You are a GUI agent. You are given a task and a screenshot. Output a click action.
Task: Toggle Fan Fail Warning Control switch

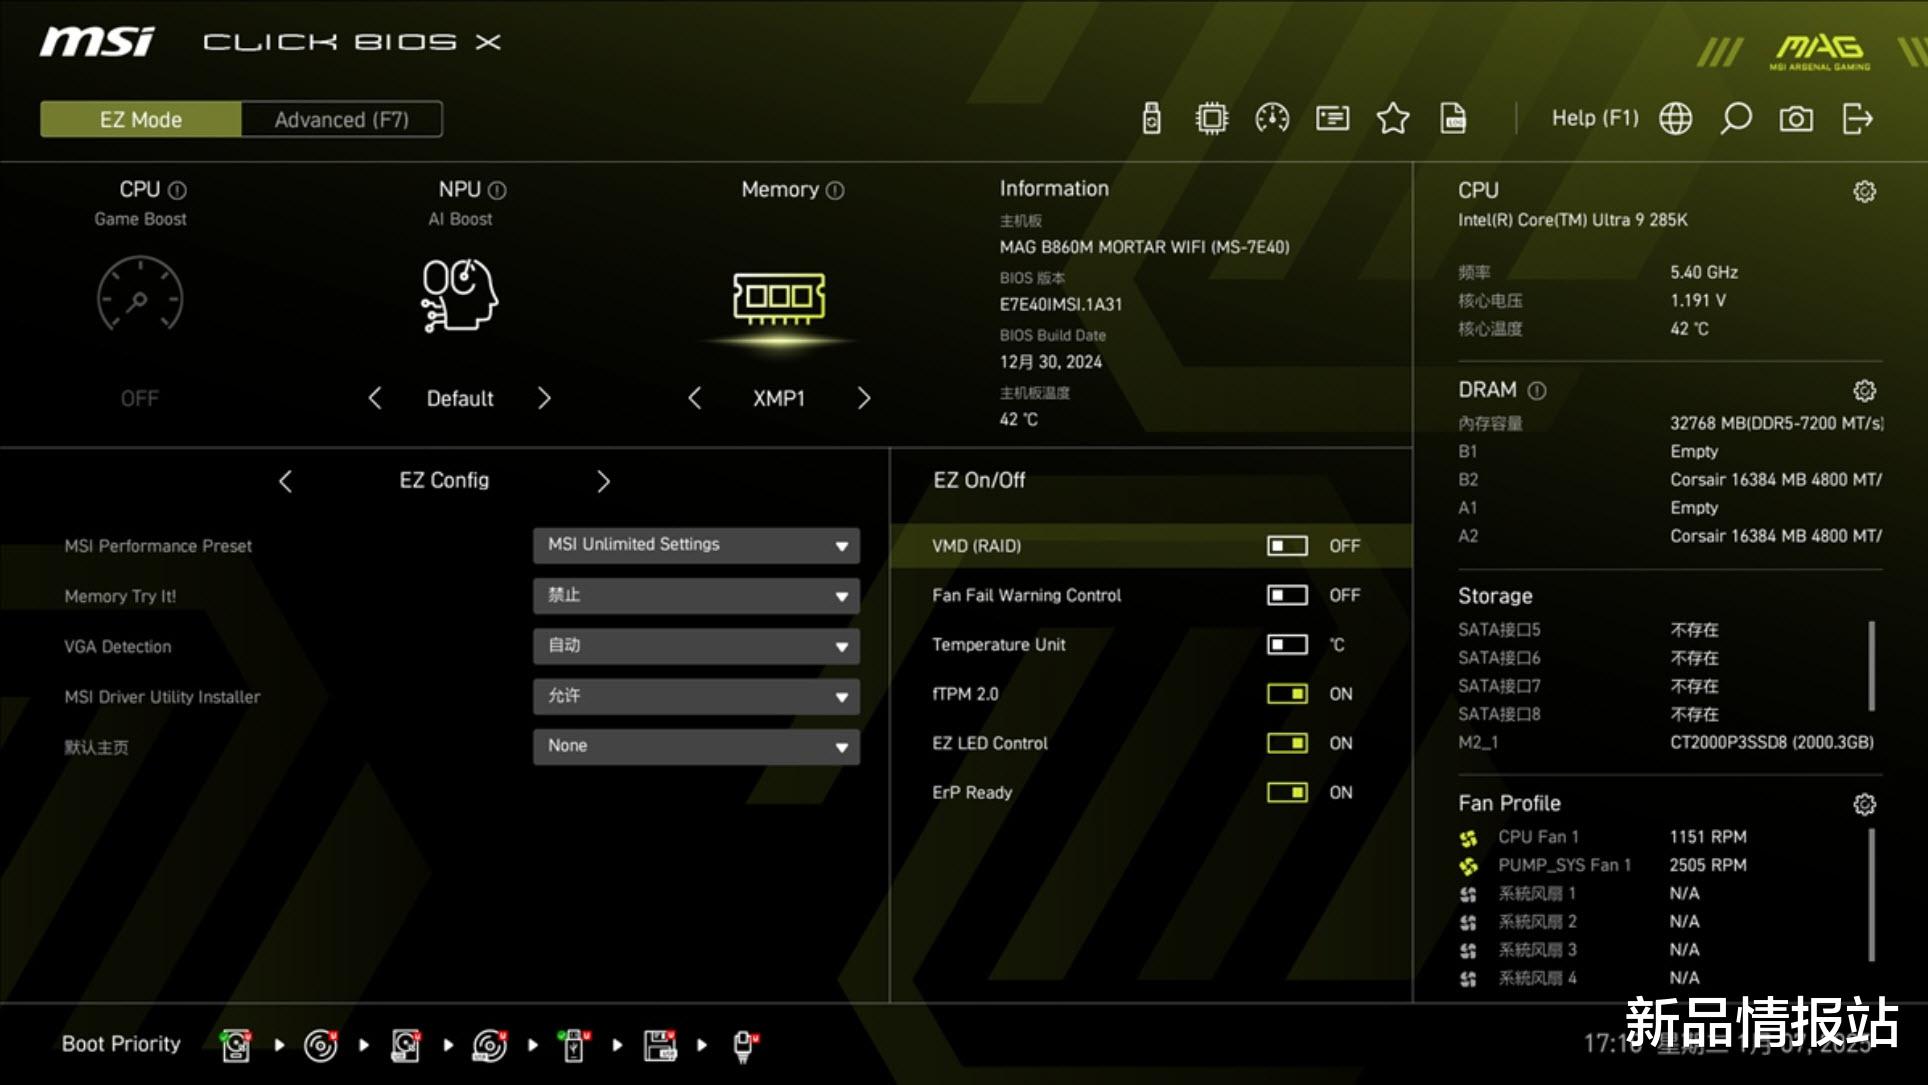coord(1287,595)
